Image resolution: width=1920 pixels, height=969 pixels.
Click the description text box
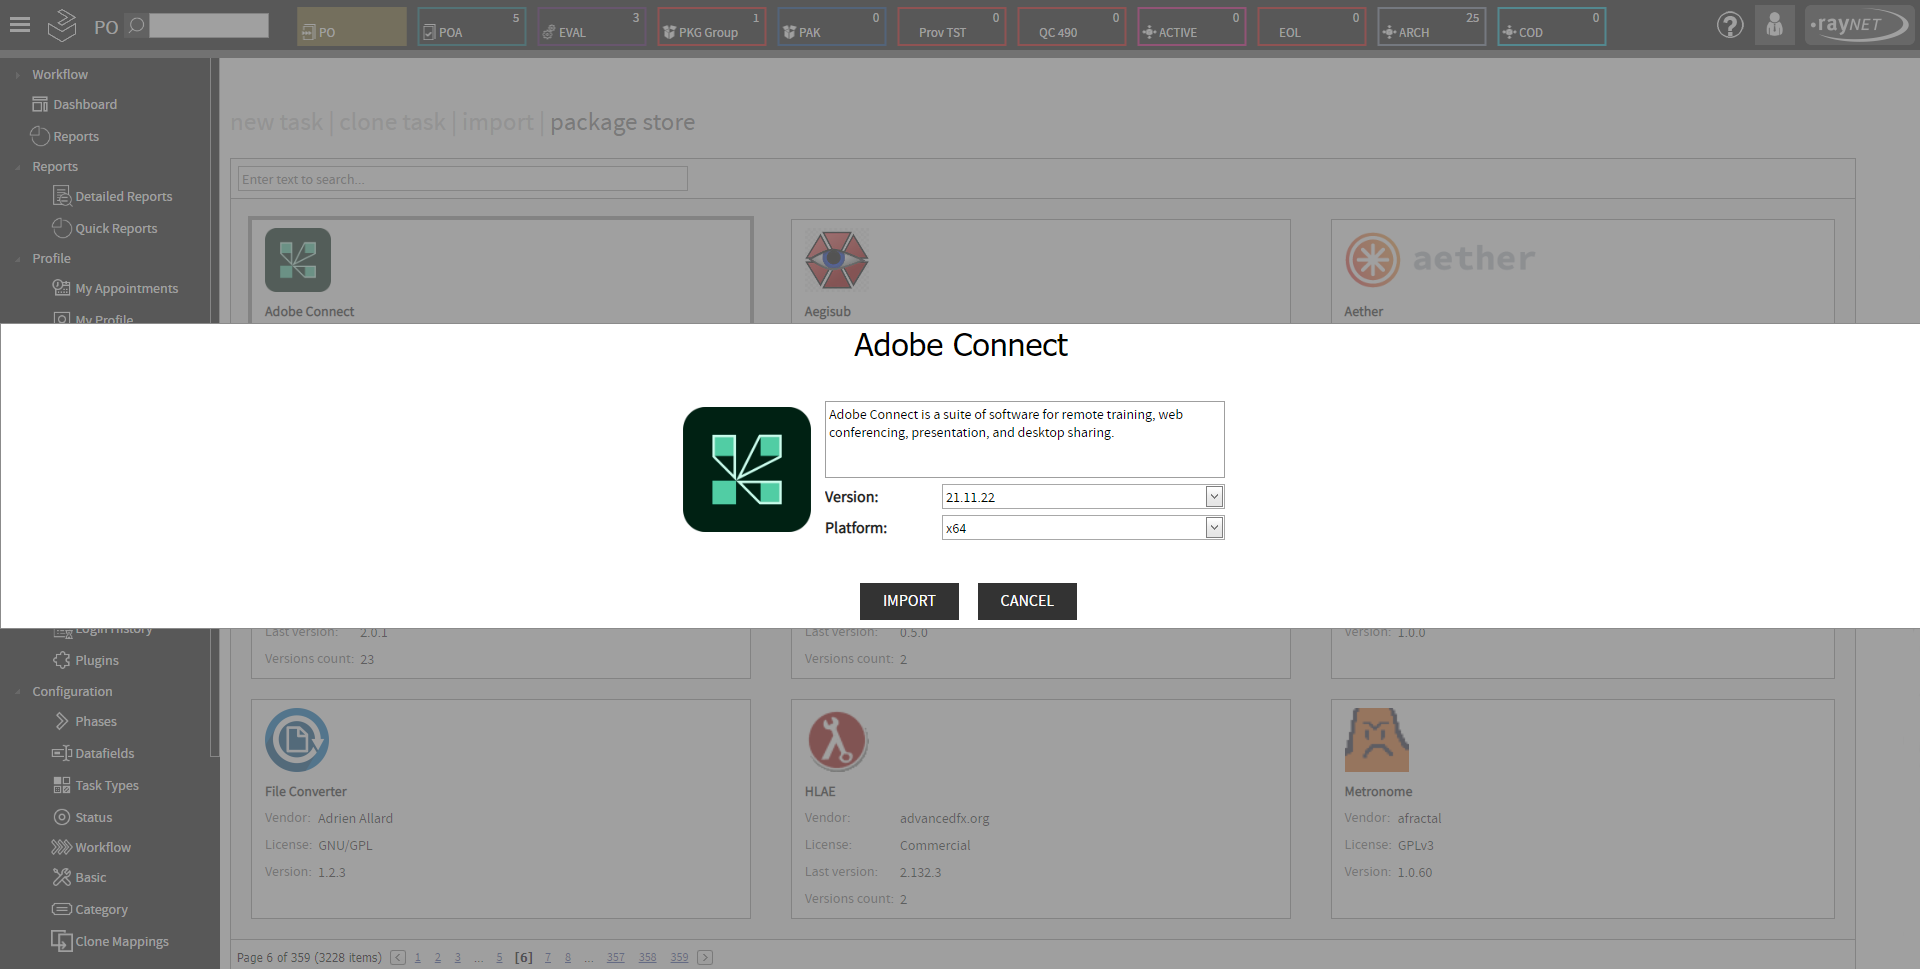pyautogui.click(x=1023, y=440)
